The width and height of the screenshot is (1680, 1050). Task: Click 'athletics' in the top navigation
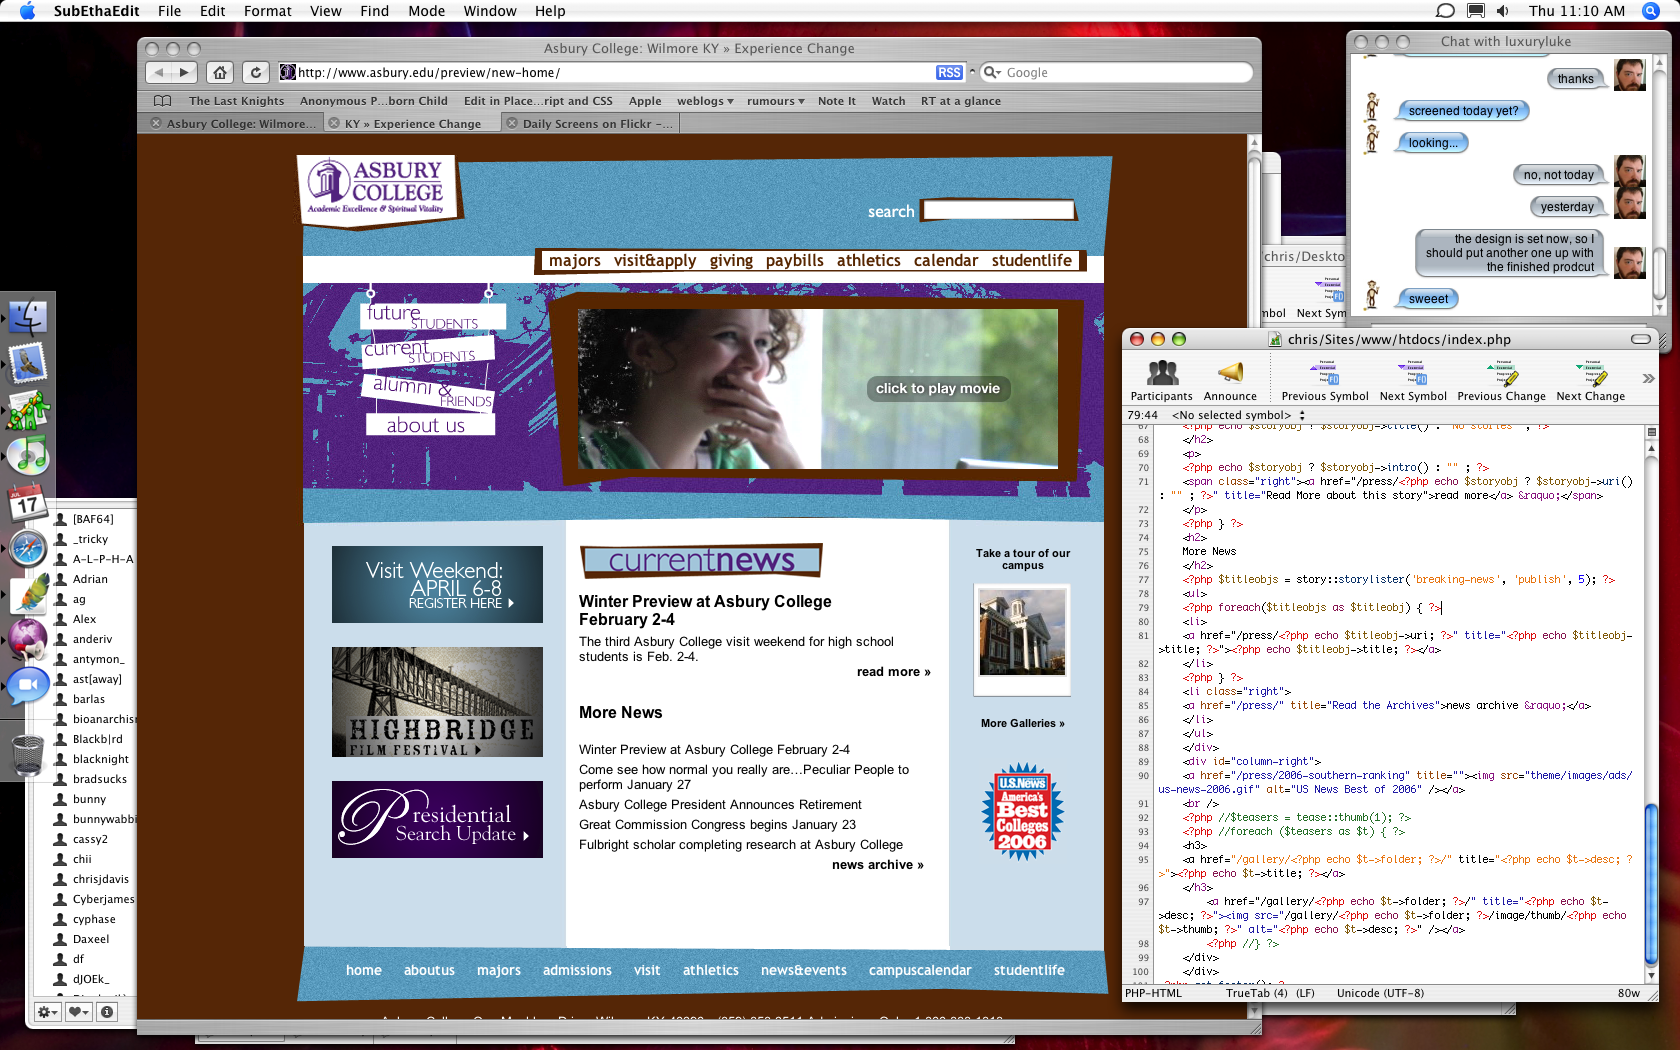pos(868,260)
